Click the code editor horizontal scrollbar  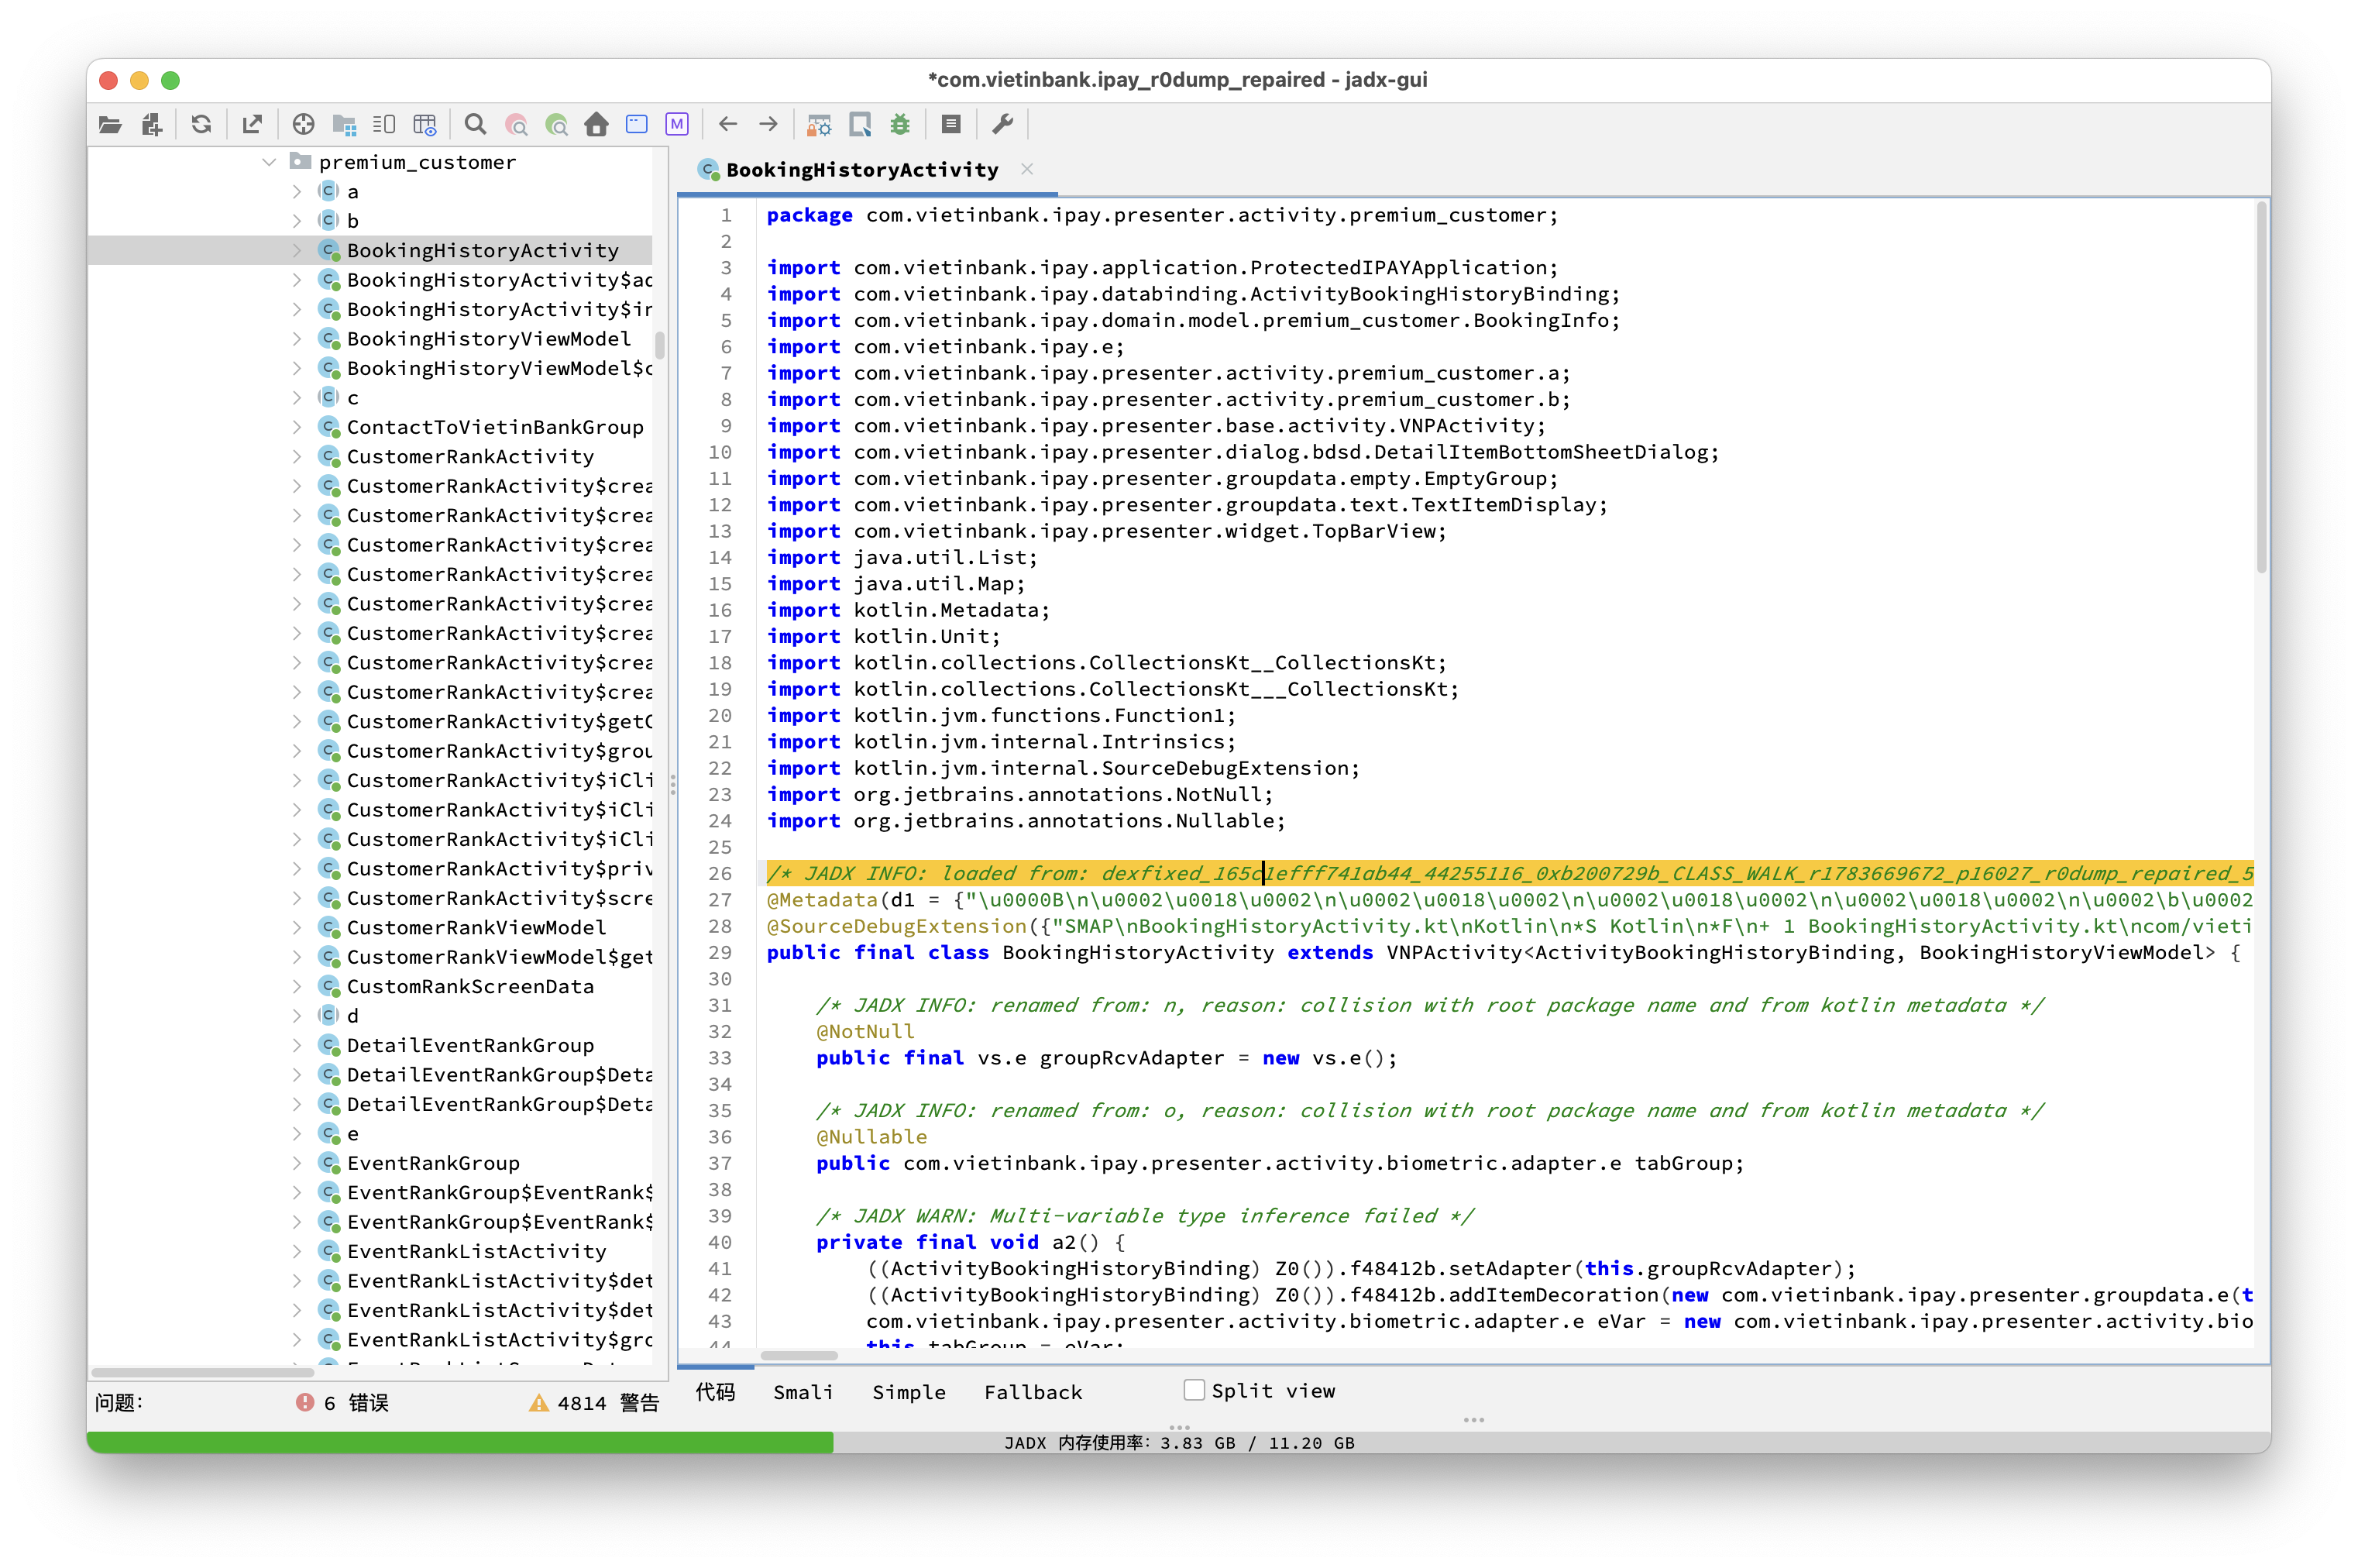(x=799, y=1356)
